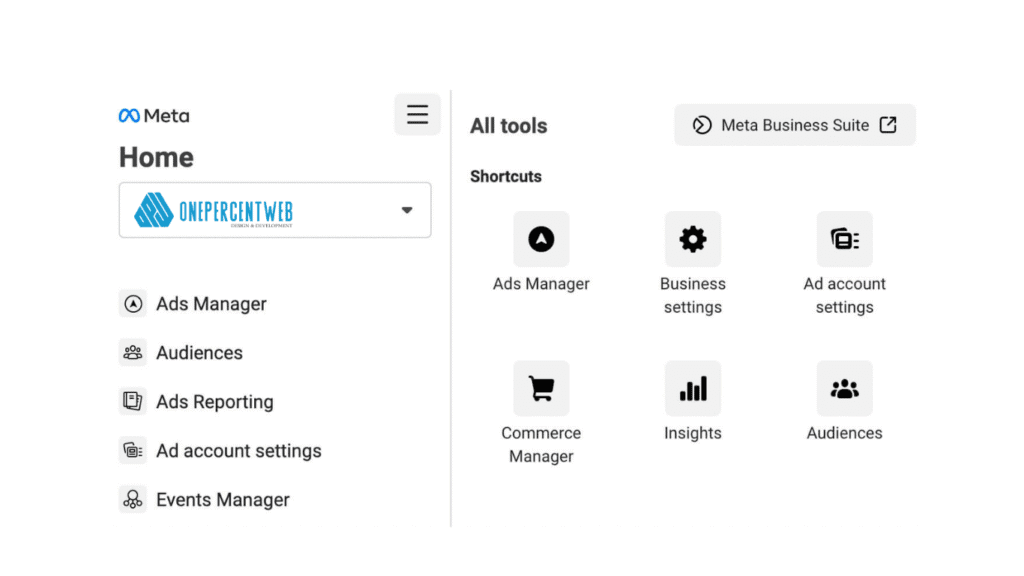1024x576 pixels.
Task: Click the Audiences sidebar icon
Action: coord(132,353)
